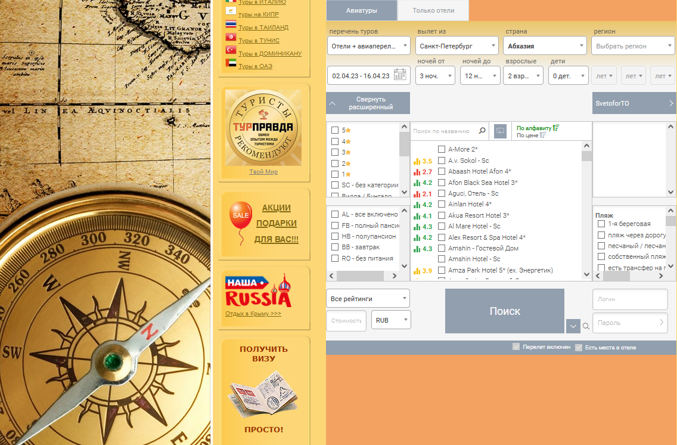Click meal options horizontal scrollbar

point(363,275)
